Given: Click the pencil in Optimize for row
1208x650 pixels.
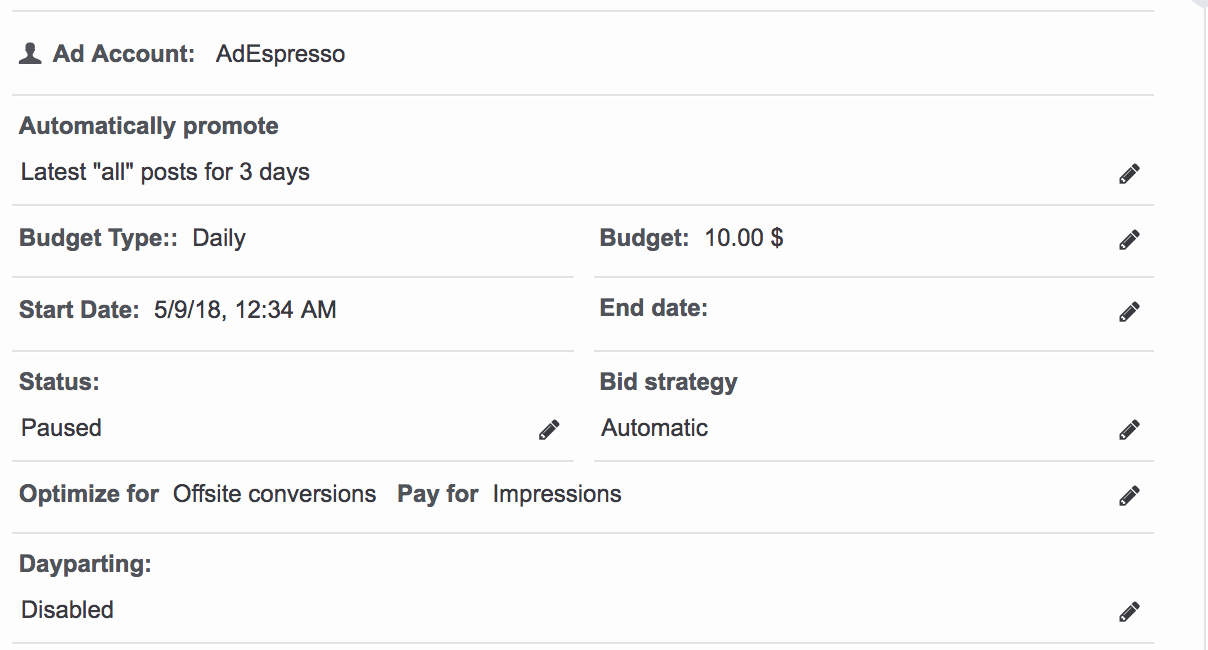Looking at the screenshot, I should pos(1129,496).
